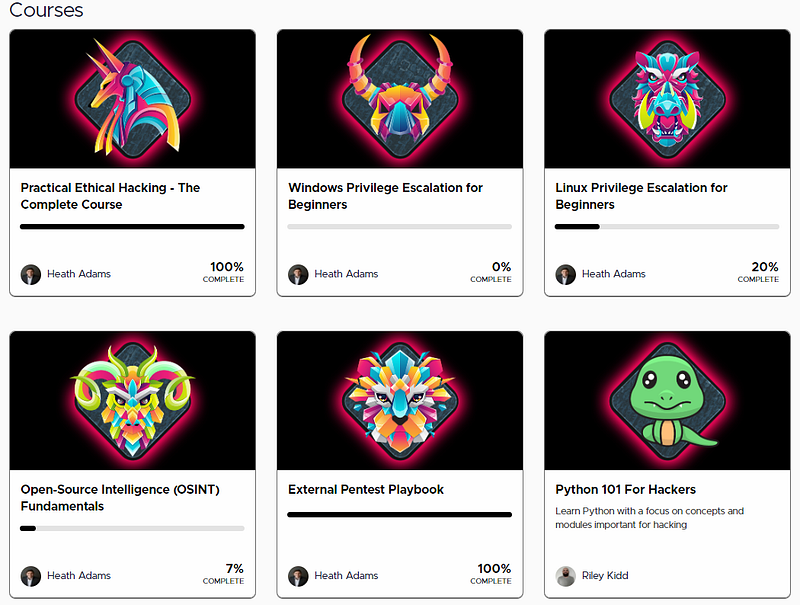Open the green cartoon snake Python badge
The image size is (800, 605).
click(667, 401)
